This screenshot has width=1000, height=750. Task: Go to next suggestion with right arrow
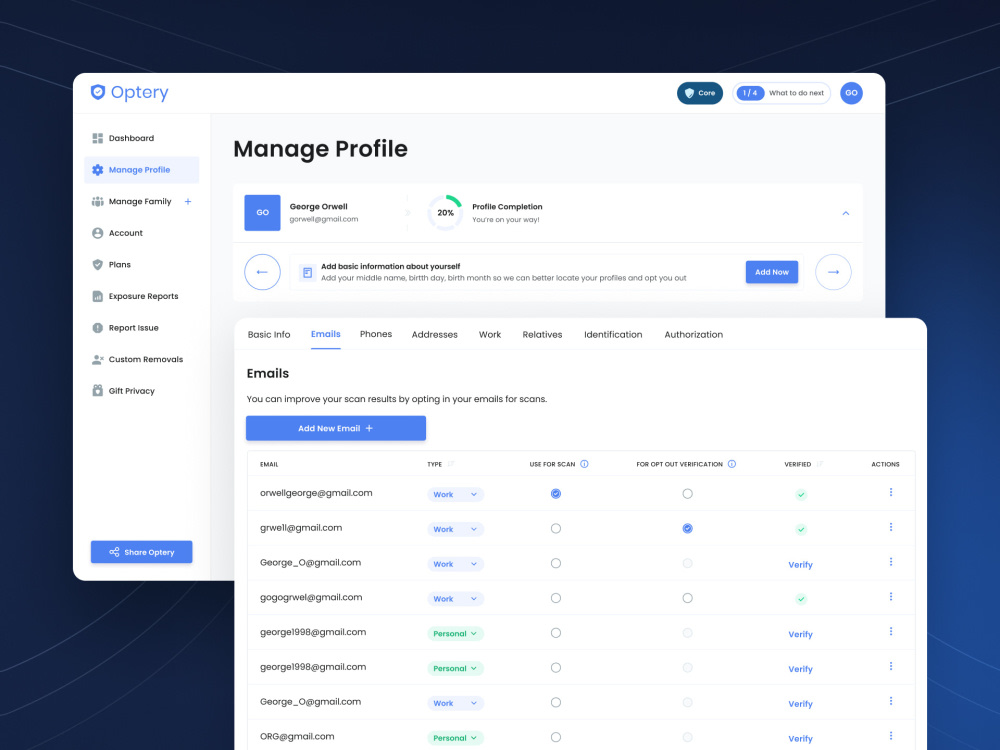tap(834, 272)
